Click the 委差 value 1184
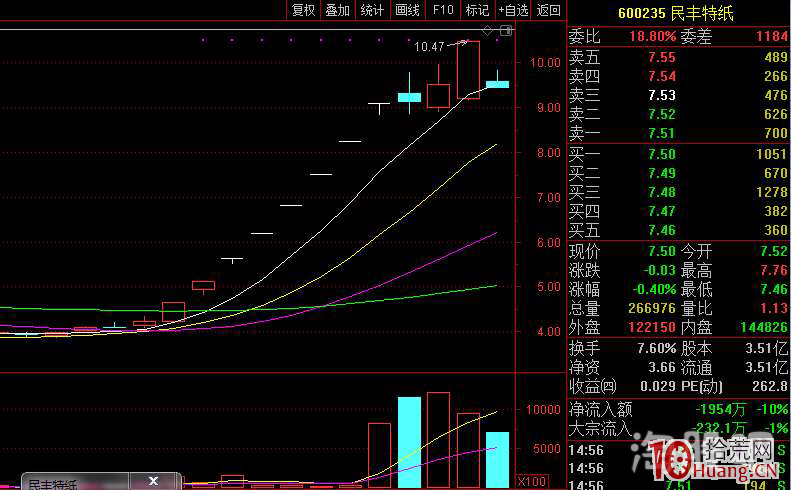Viewport: 791px width, 490px height. [x=772, y=36]
